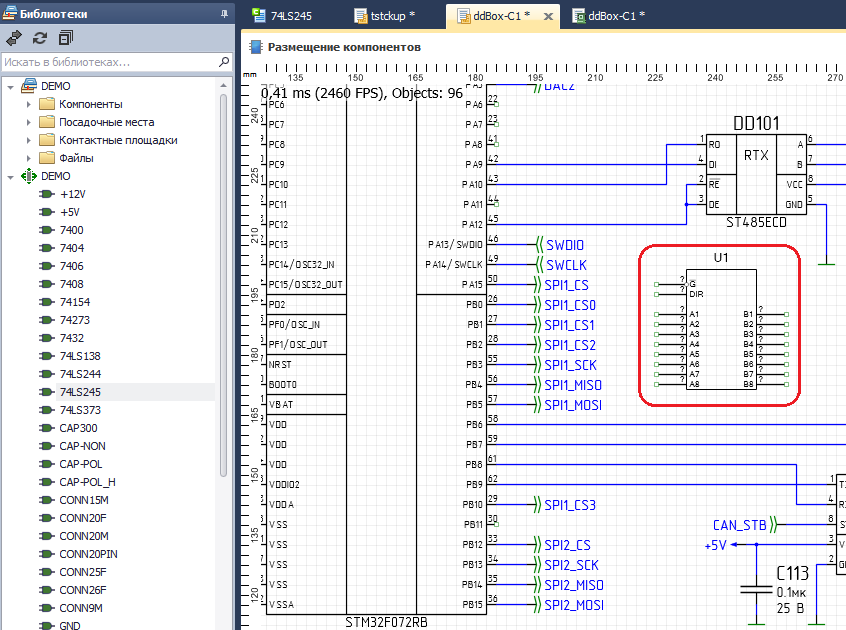Expand the Посадочные места folder
Viewport: 846px width, 630px height.
click(29, 123)
